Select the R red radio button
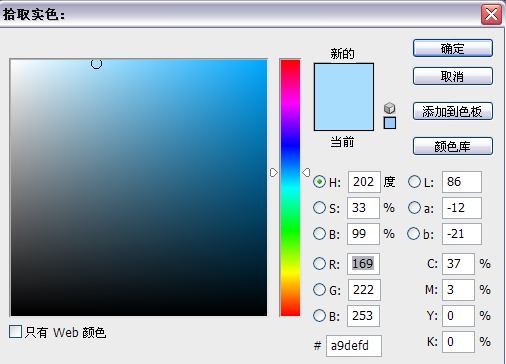The image size is (506, 364). pyautogui.click(x=319, y=264)
